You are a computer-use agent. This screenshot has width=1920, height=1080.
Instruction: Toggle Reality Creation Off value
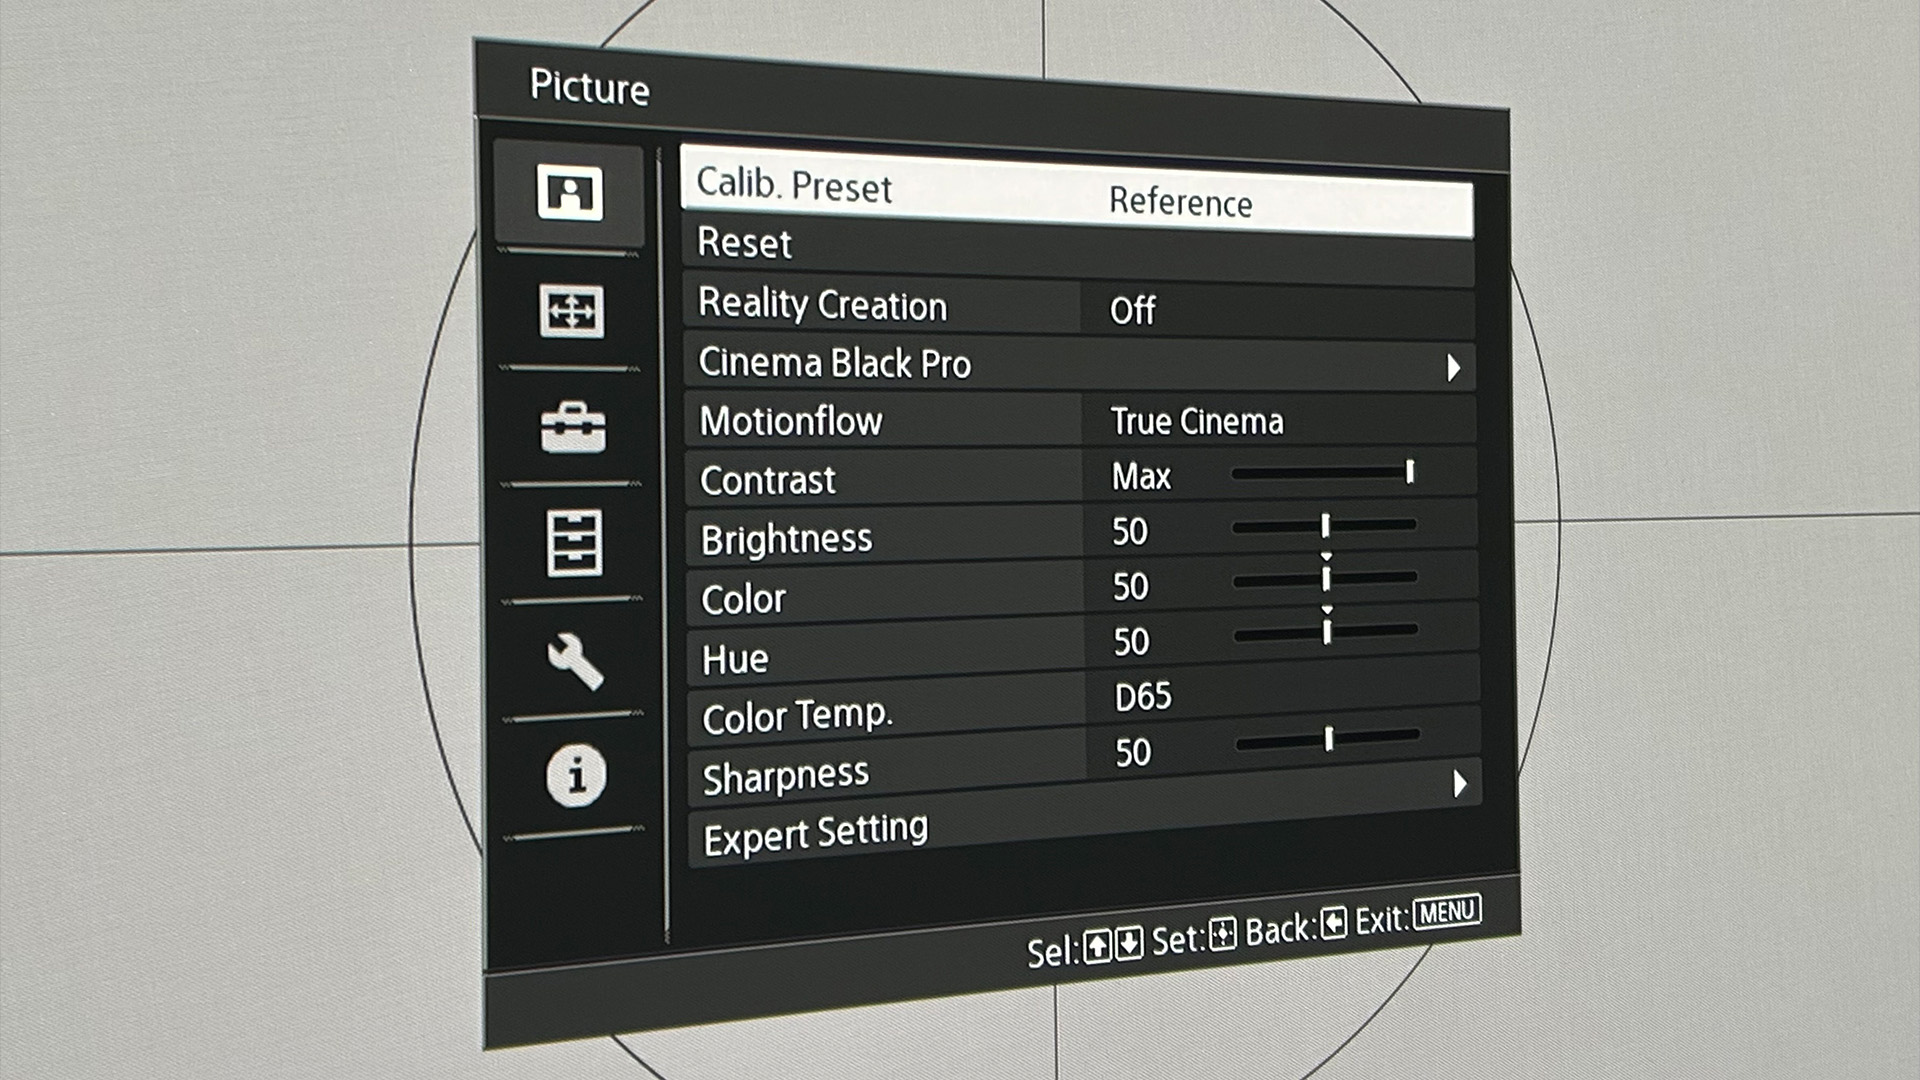click(1133, 310)
